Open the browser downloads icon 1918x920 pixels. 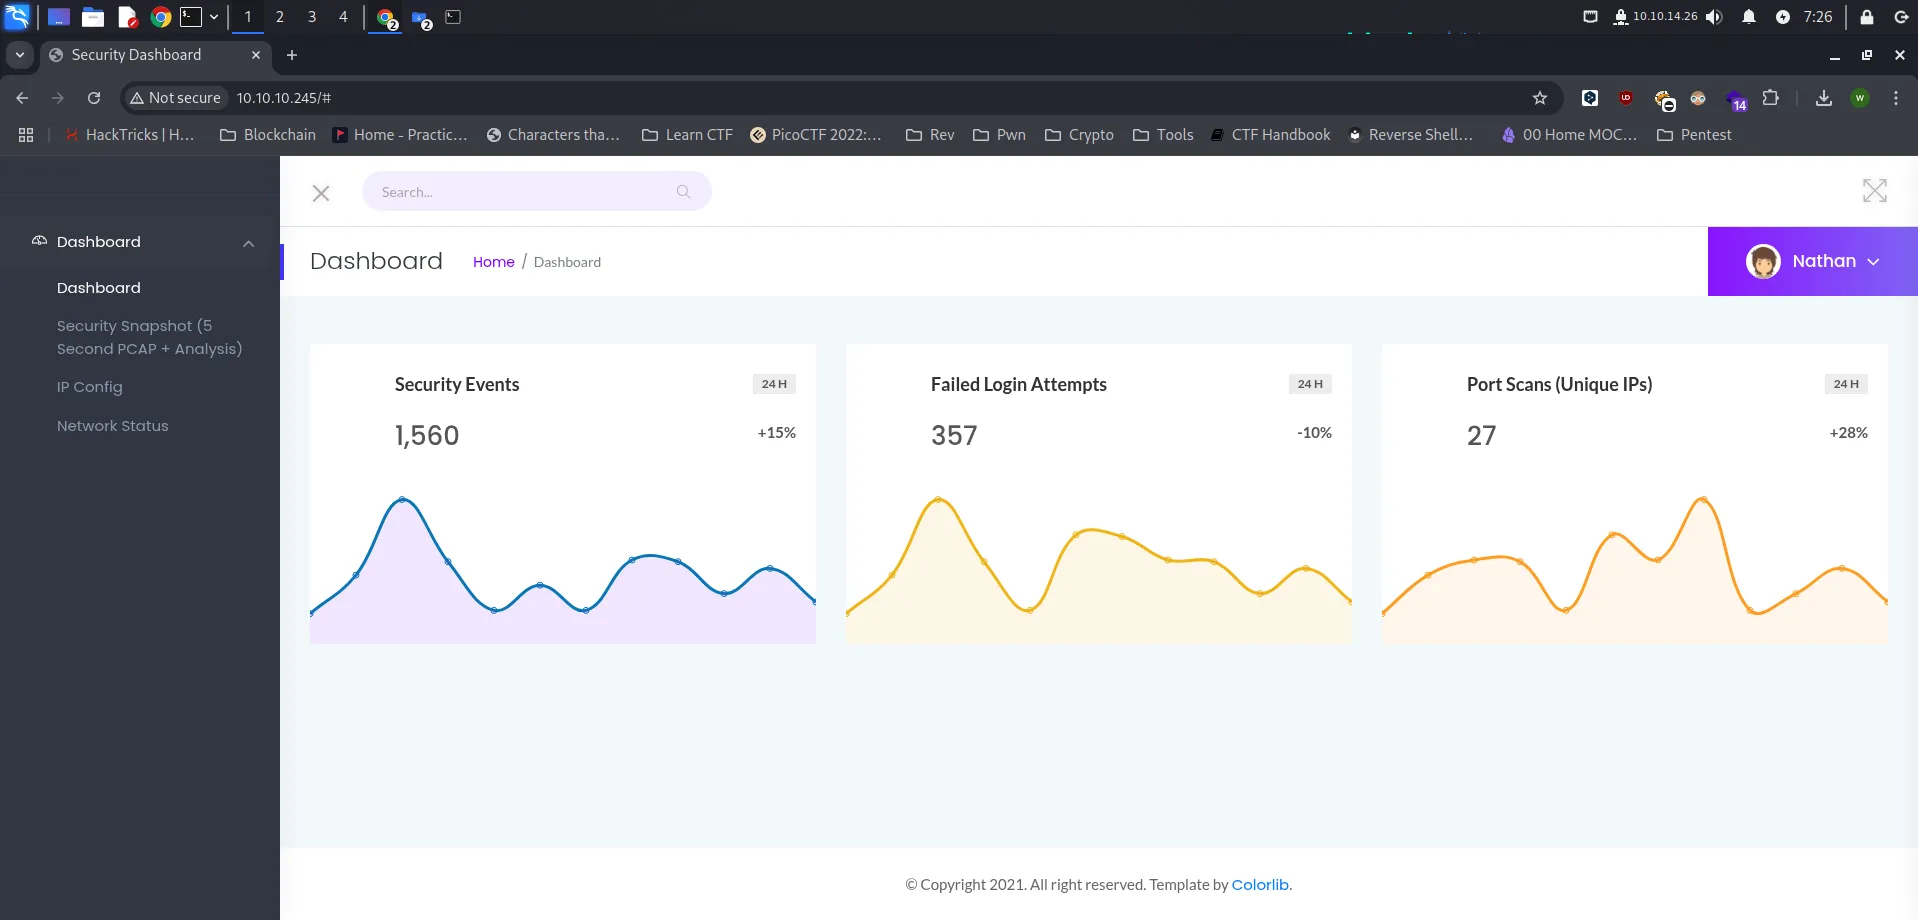point(1823,98)
